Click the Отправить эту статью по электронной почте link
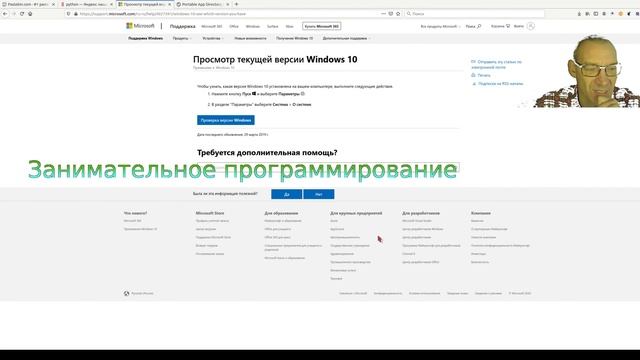The height and width of the screenshot is (360, 640). click(497, 64)
